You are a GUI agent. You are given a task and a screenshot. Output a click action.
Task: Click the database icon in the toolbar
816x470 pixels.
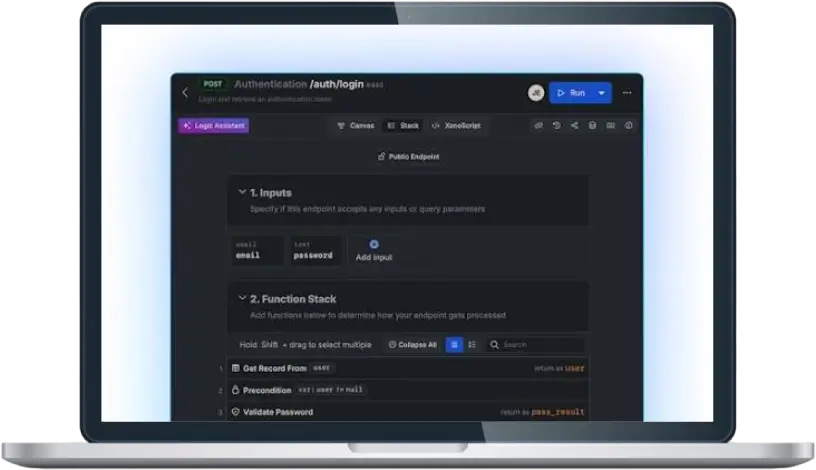tap(592, 125)
